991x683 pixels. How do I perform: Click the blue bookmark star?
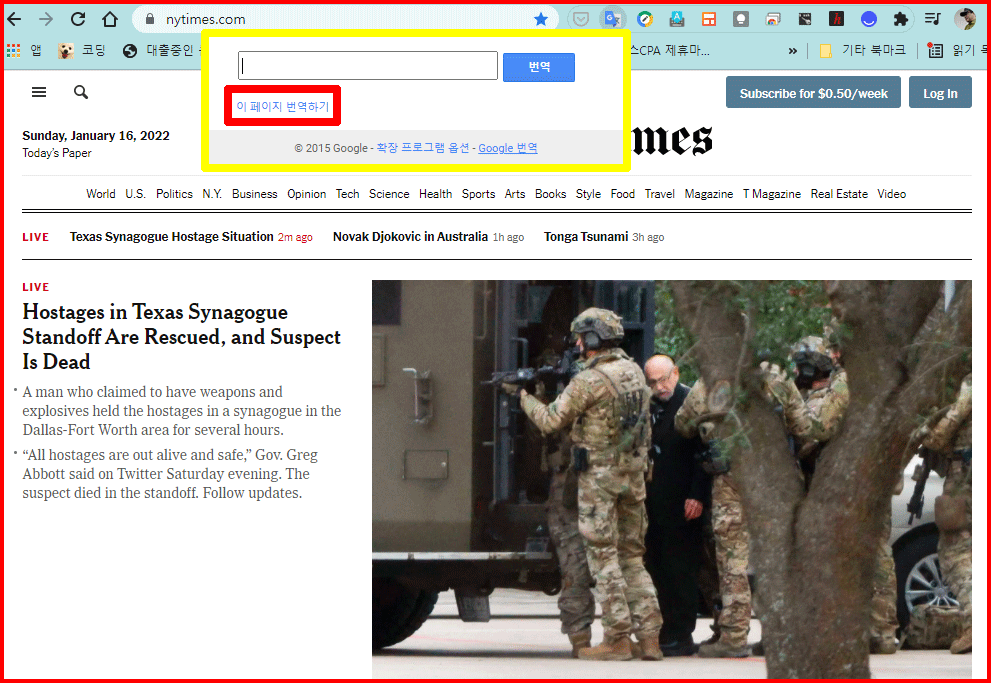[541, 20]
